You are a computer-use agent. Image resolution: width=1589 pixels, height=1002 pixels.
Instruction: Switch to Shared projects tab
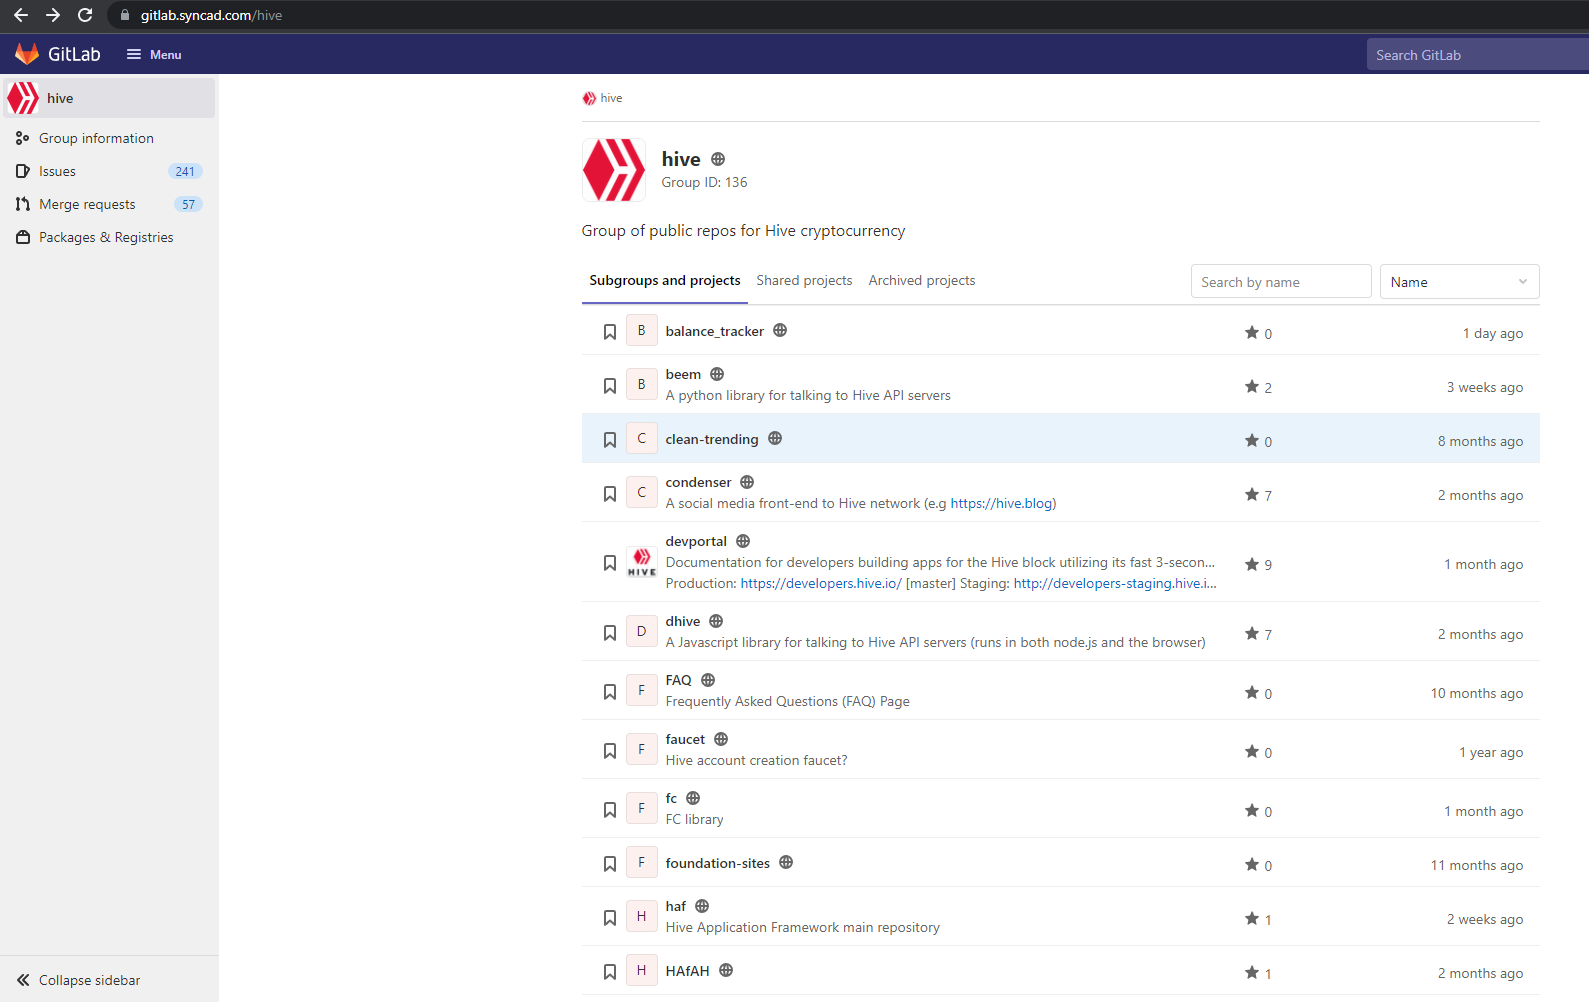[804, 281]
